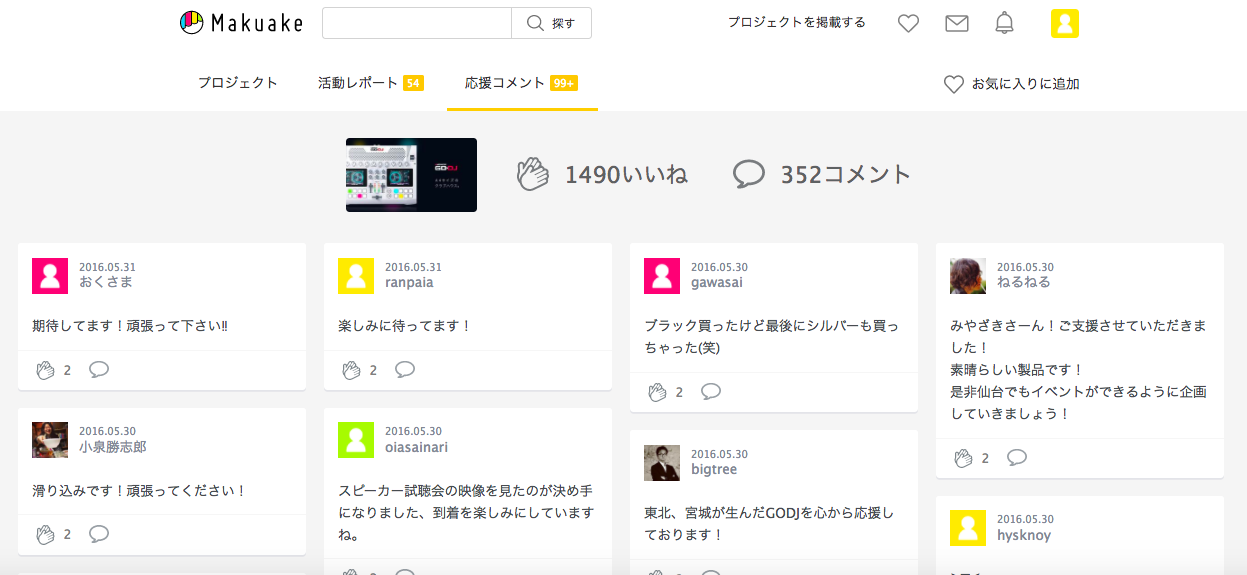Open username bigtree
The width and height of the screenshot is (1247, 575).
(x=714, y=470)
